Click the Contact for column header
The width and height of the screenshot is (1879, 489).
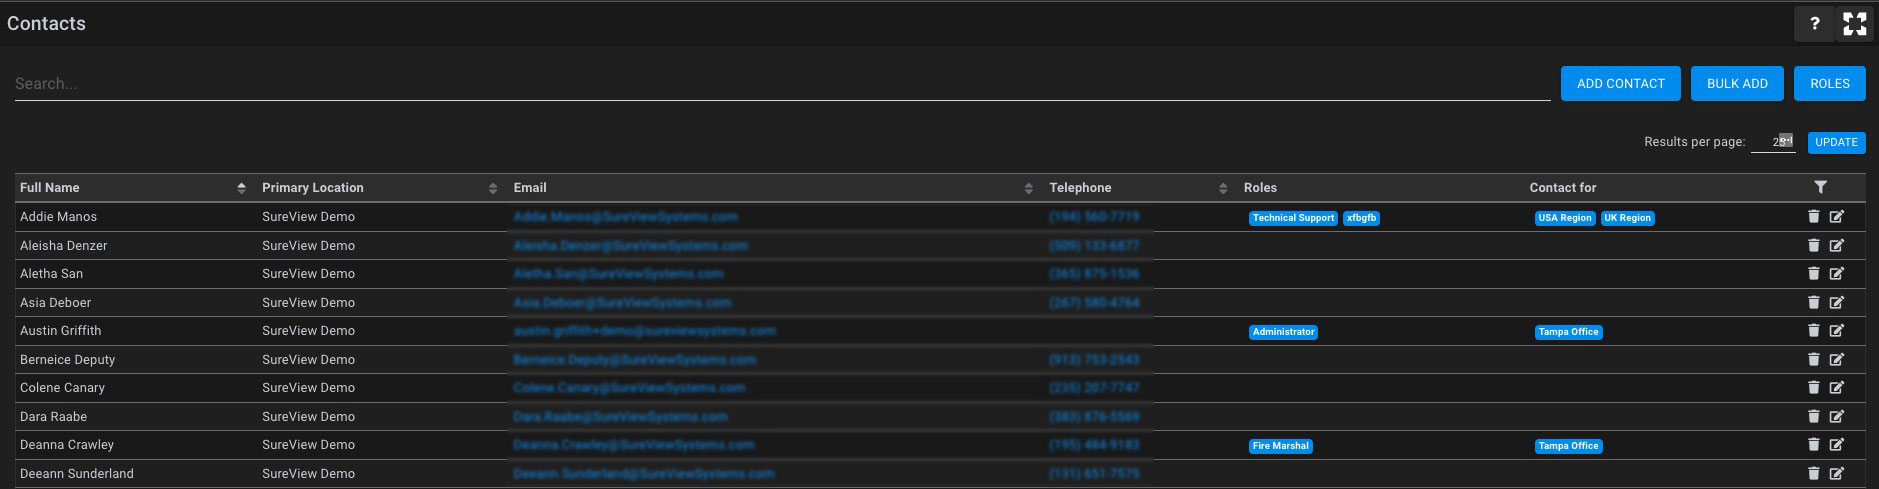pyautogui.click(x=1563, y=187)
